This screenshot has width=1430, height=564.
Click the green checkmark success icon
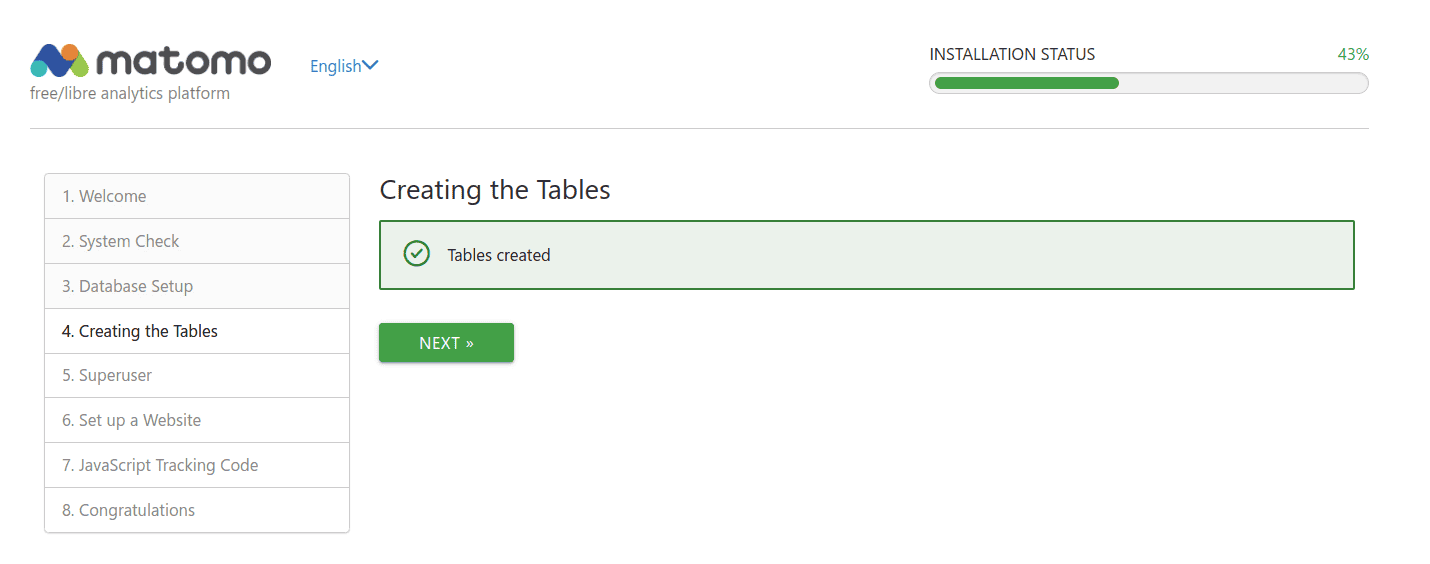tap(416, 254)
